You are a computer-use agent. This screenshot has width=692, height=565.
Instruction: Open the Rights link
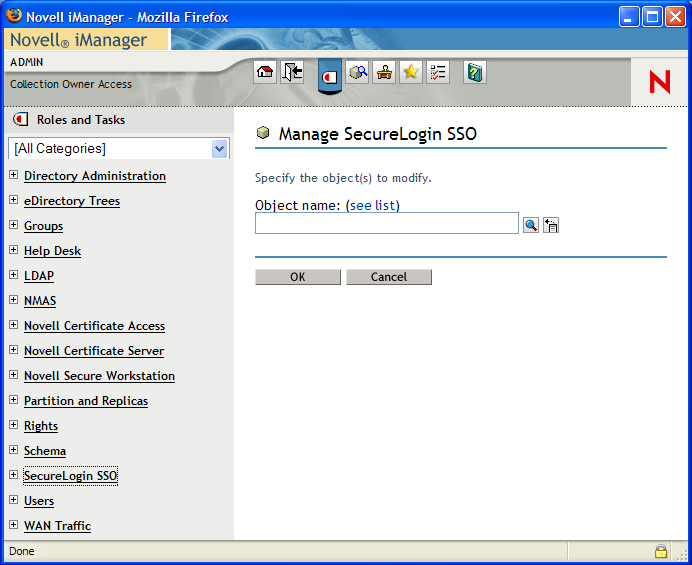(41, 426)
